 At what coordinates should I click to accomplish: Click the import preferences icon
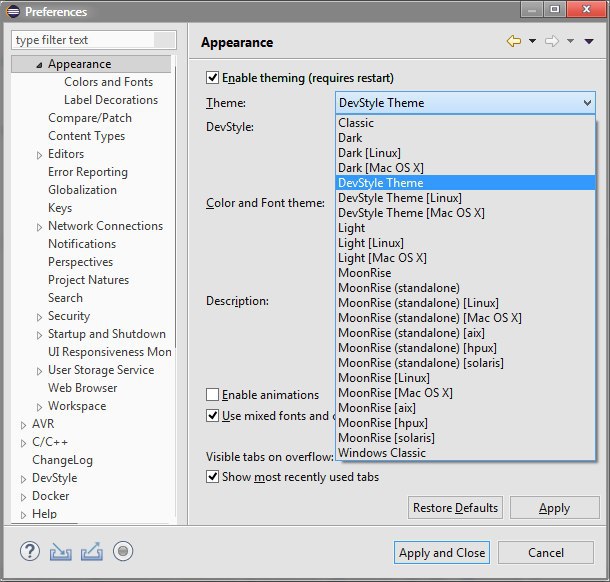[61, 552]
